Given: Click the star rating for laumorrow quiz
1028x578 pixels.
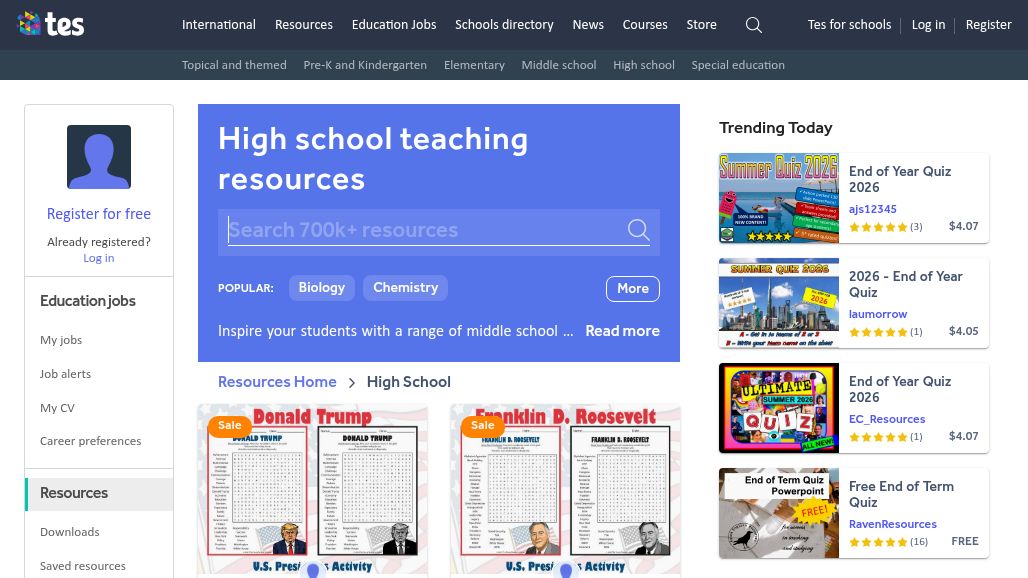Looking at the screenshot, I should click(878, 332).
